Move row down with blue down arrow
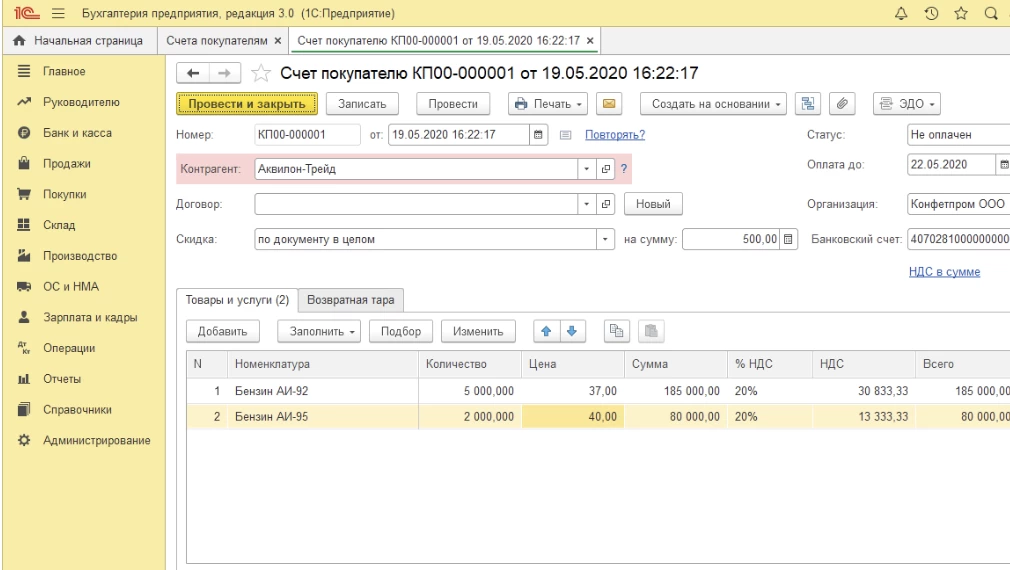 (x=571, y=331)
